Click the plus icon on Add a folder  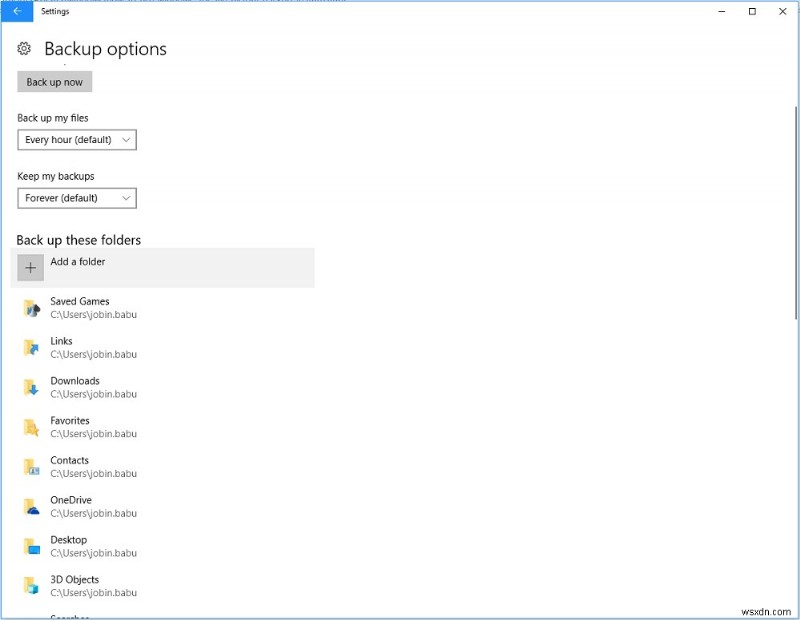coord(30,267)
